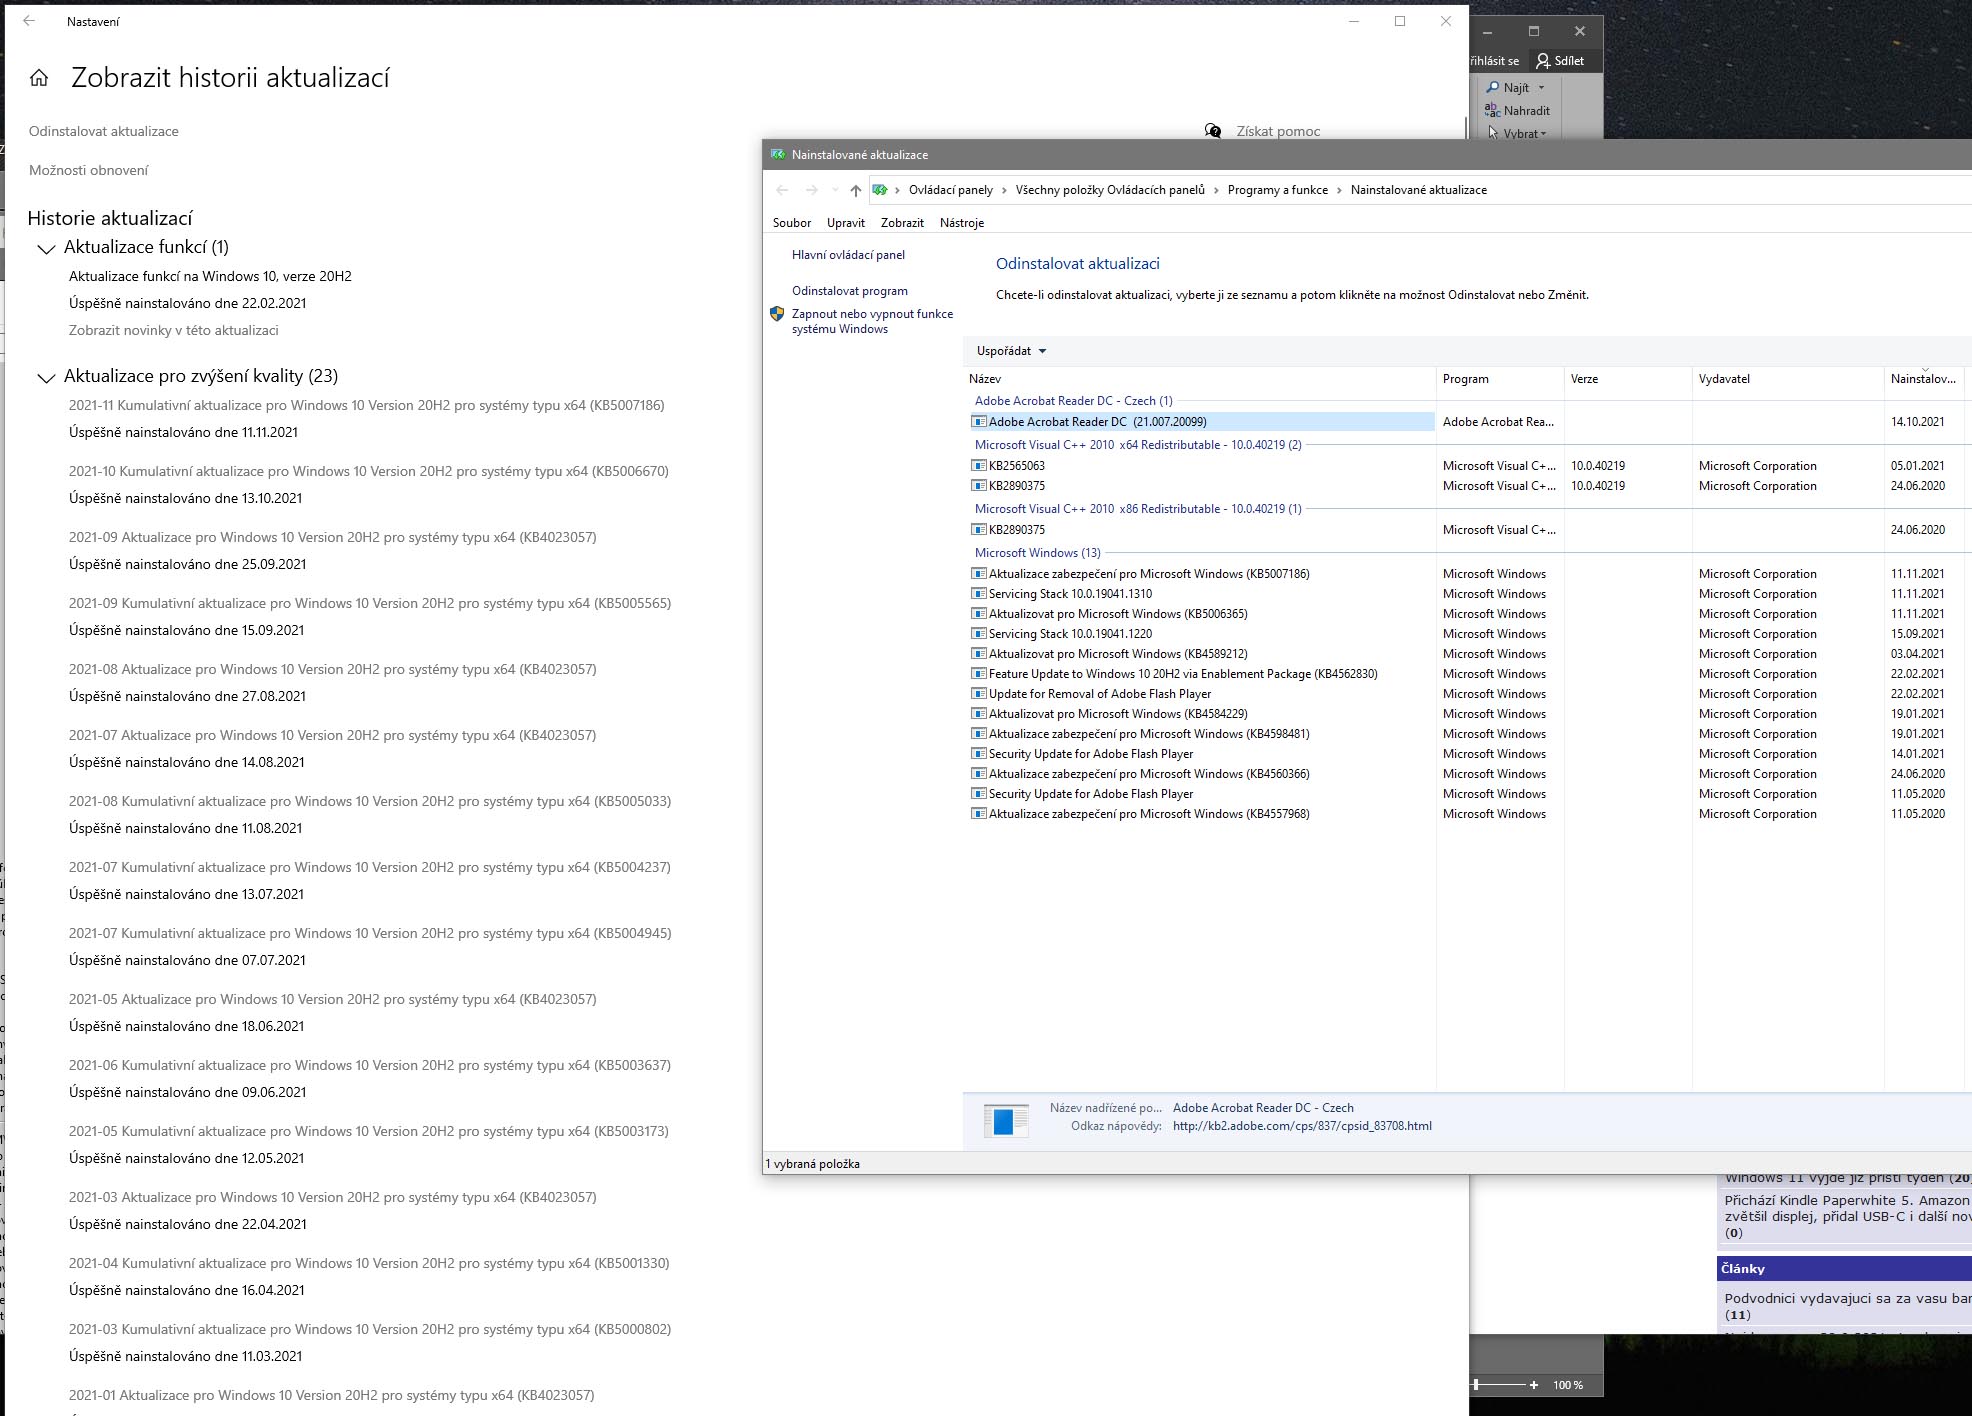Sort by the Vydavatel column header
Image resolution: width=1972 pixels, height=1416 pixels.
click(1724, 379)
